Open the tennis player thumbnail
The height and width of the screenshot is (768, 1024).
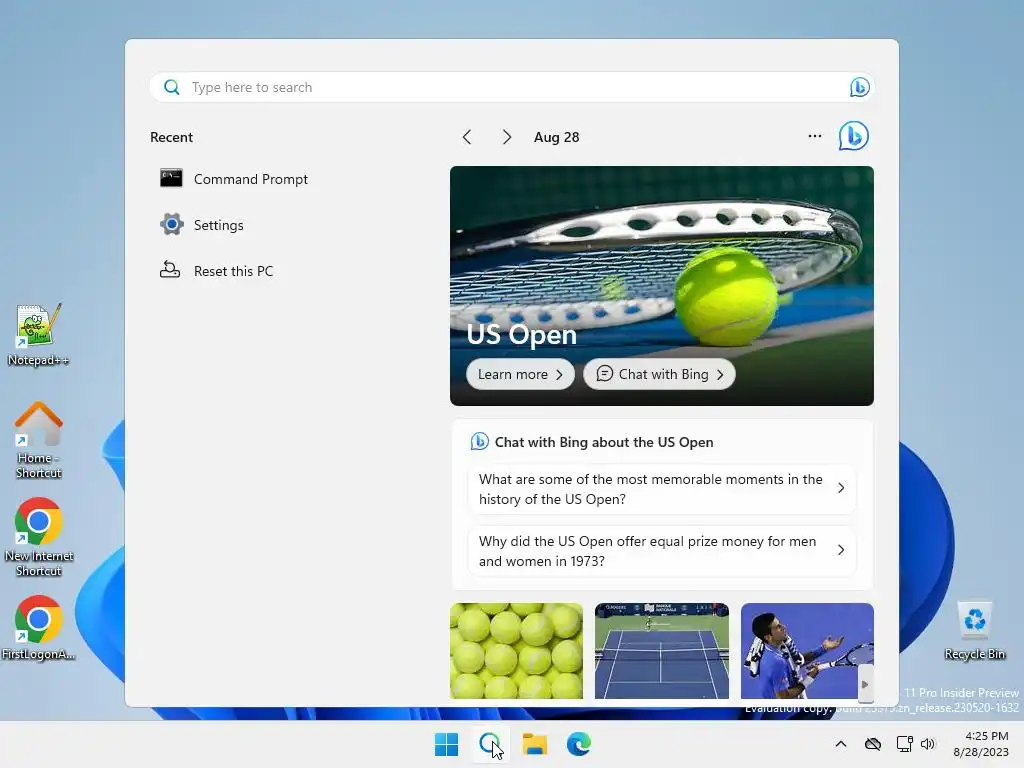pos(807,651)
